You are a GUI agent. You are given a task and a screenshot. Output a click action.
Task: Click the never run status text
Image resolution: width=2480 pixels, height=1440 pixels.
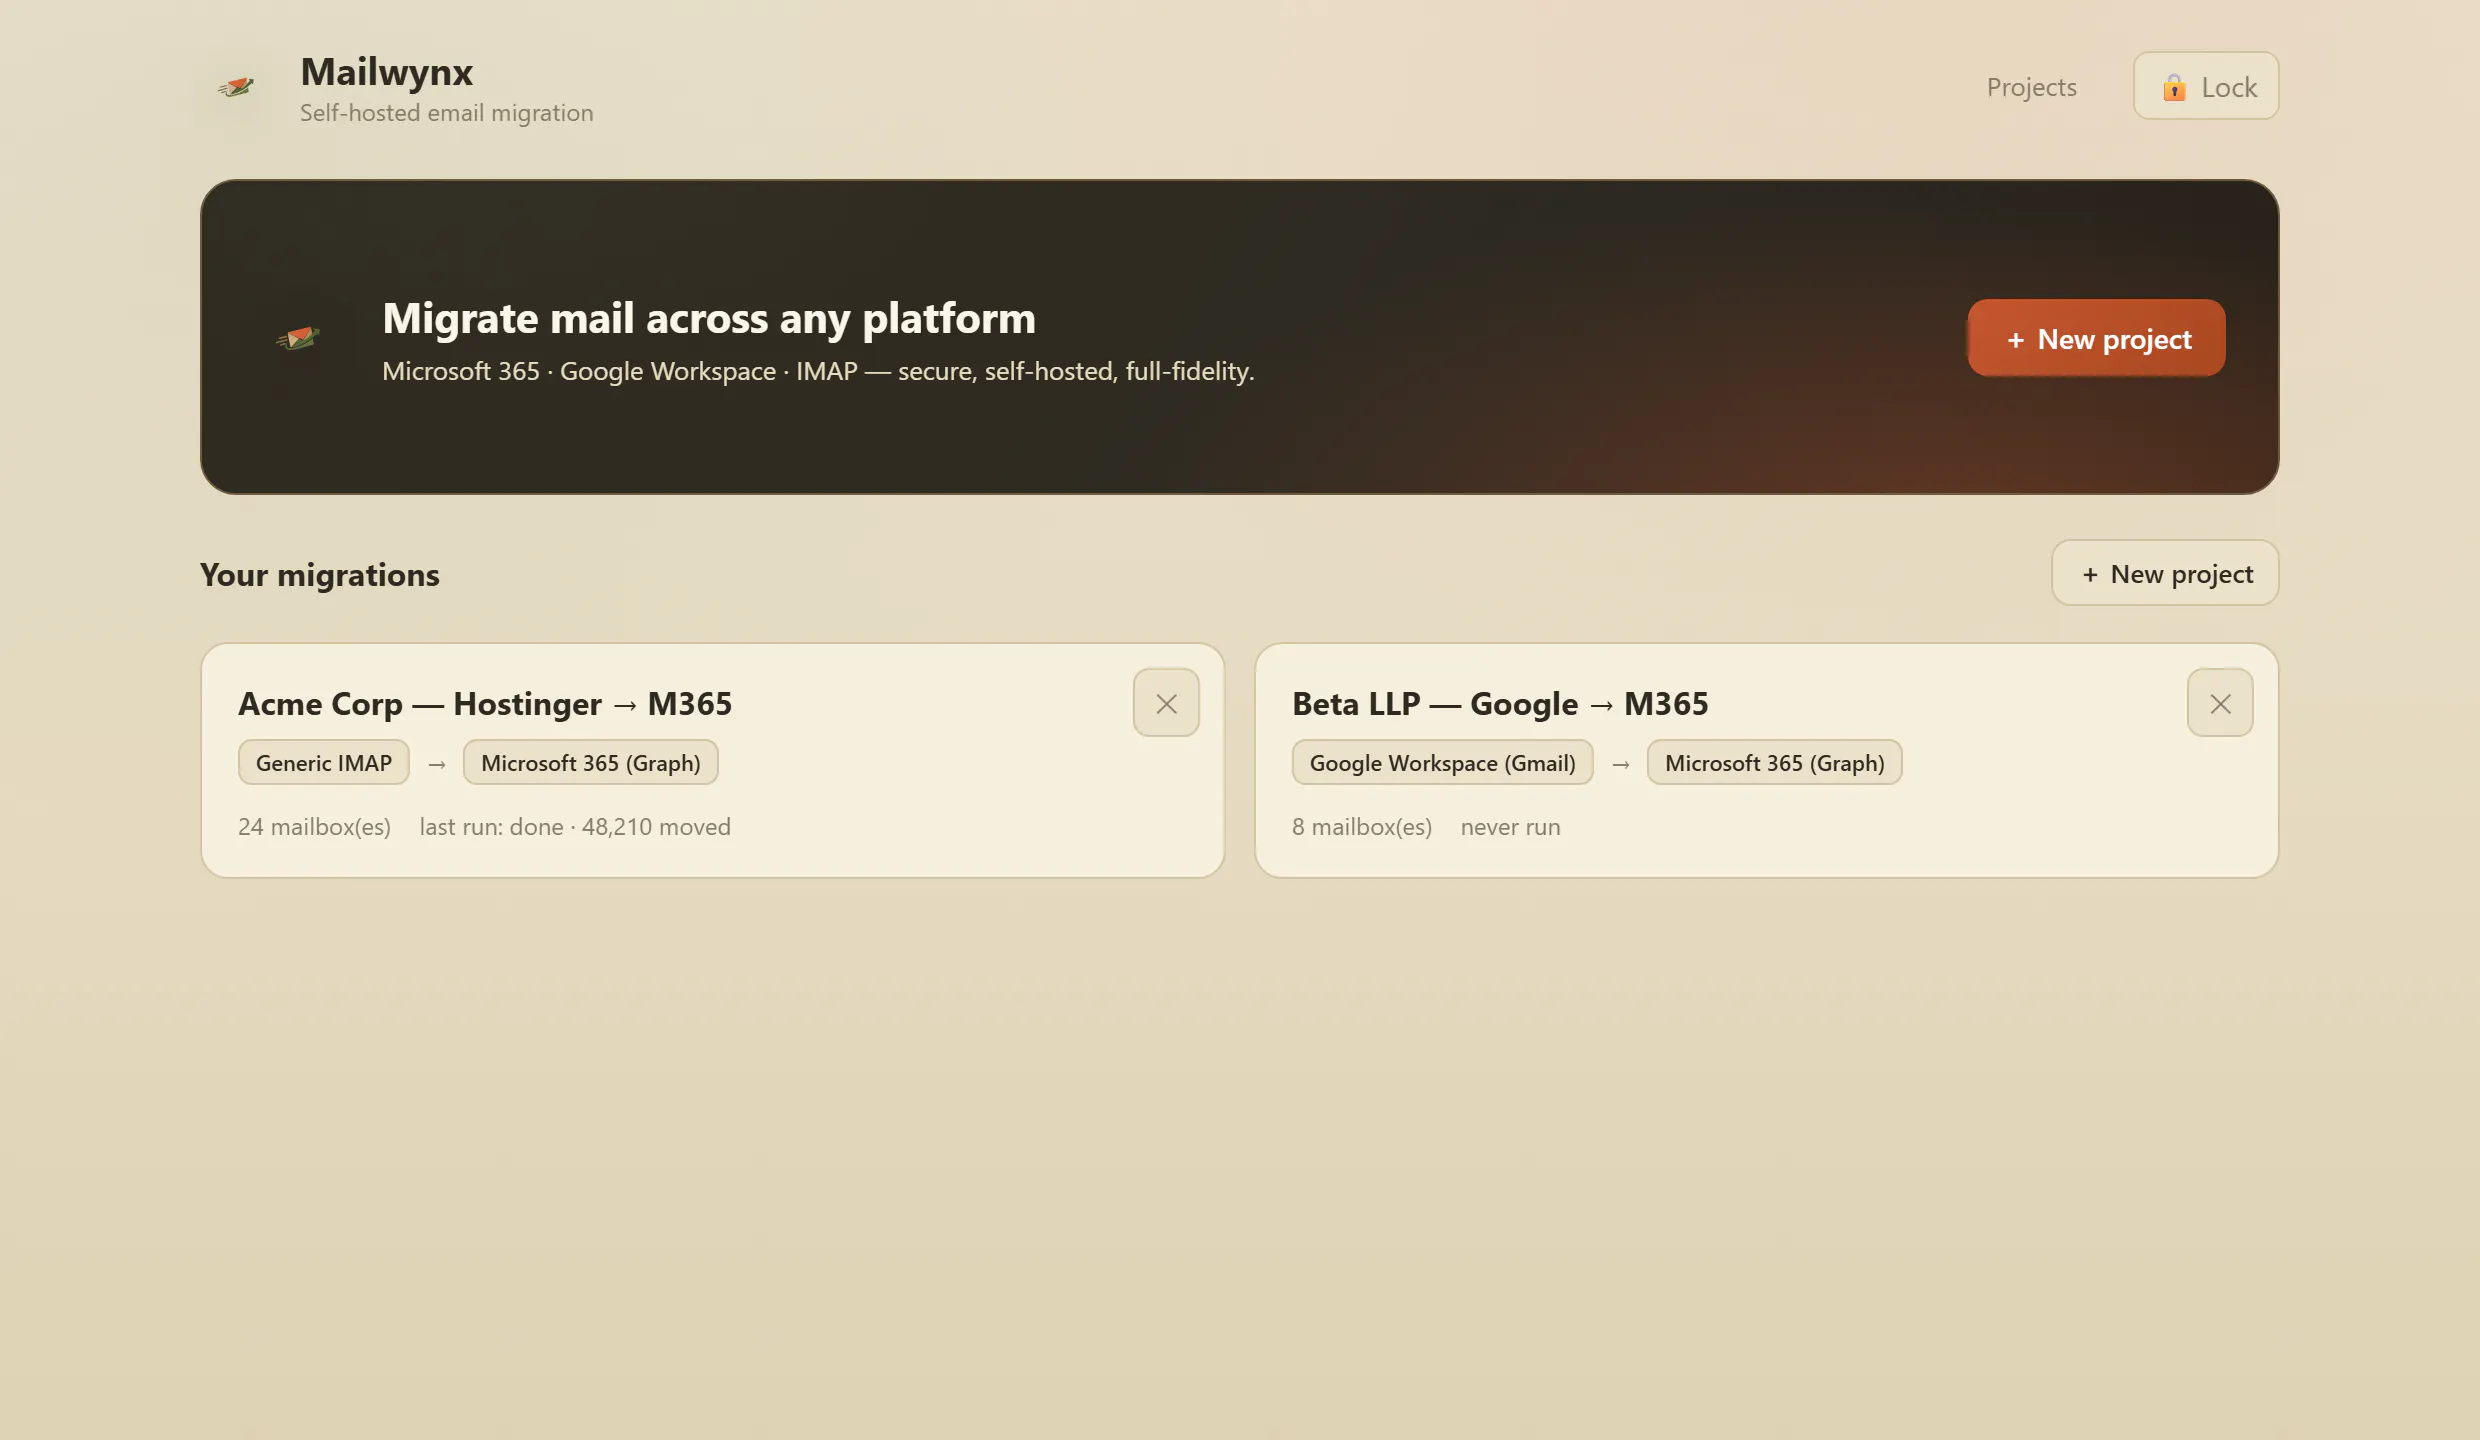click(1510, 827)
